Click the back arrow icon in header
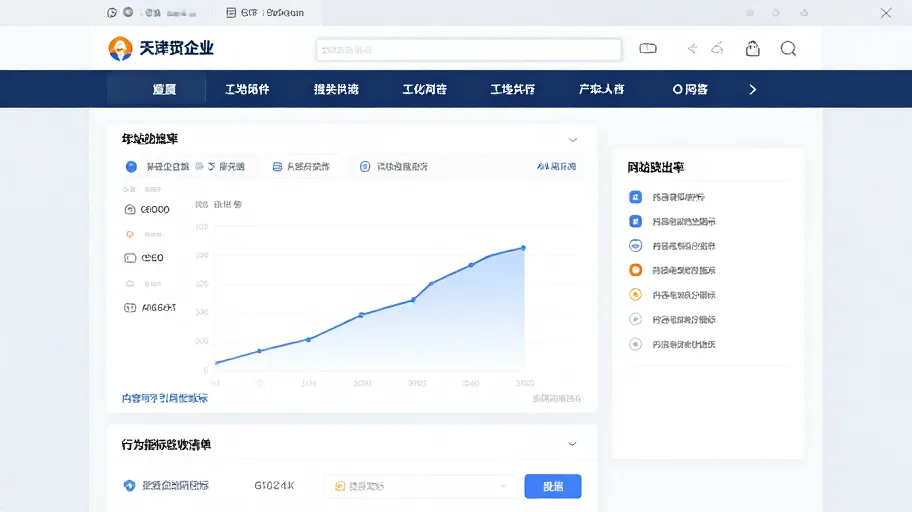Image resolution: width=912 pixels, height=512 pixels. tap(692, 48)
